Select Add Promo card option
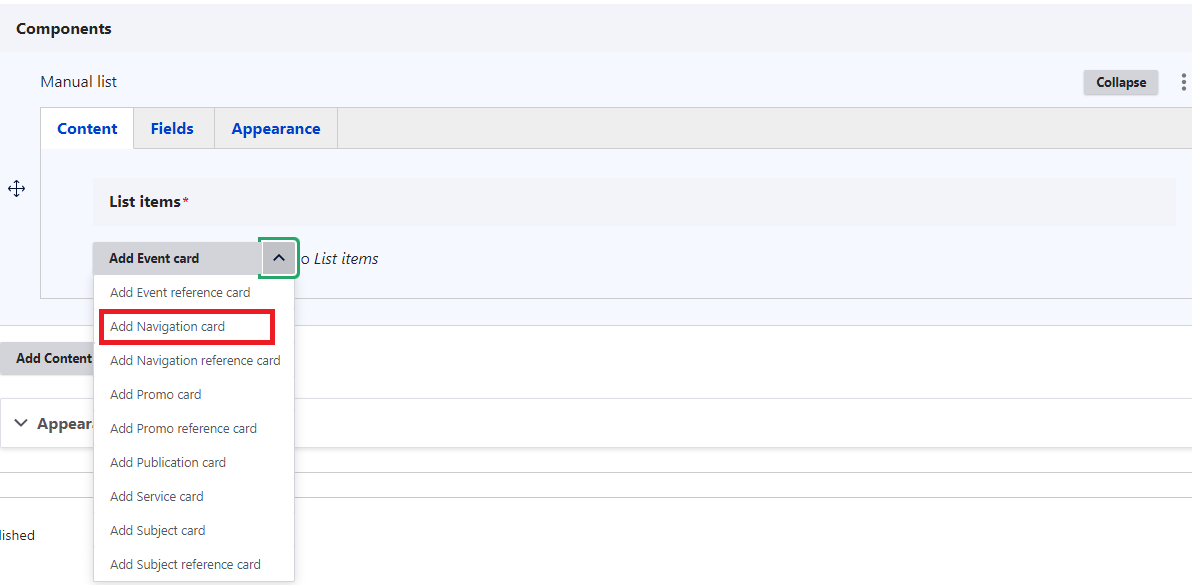The height and width of the screenshot is (585, 1192). [156, 395]
